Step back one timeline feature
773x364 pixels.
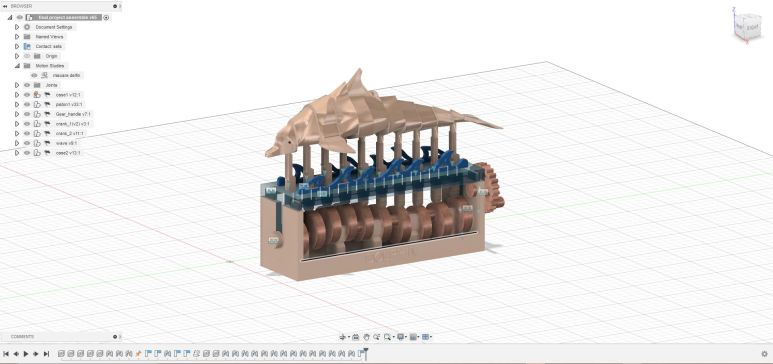click(x=16, y=354)
